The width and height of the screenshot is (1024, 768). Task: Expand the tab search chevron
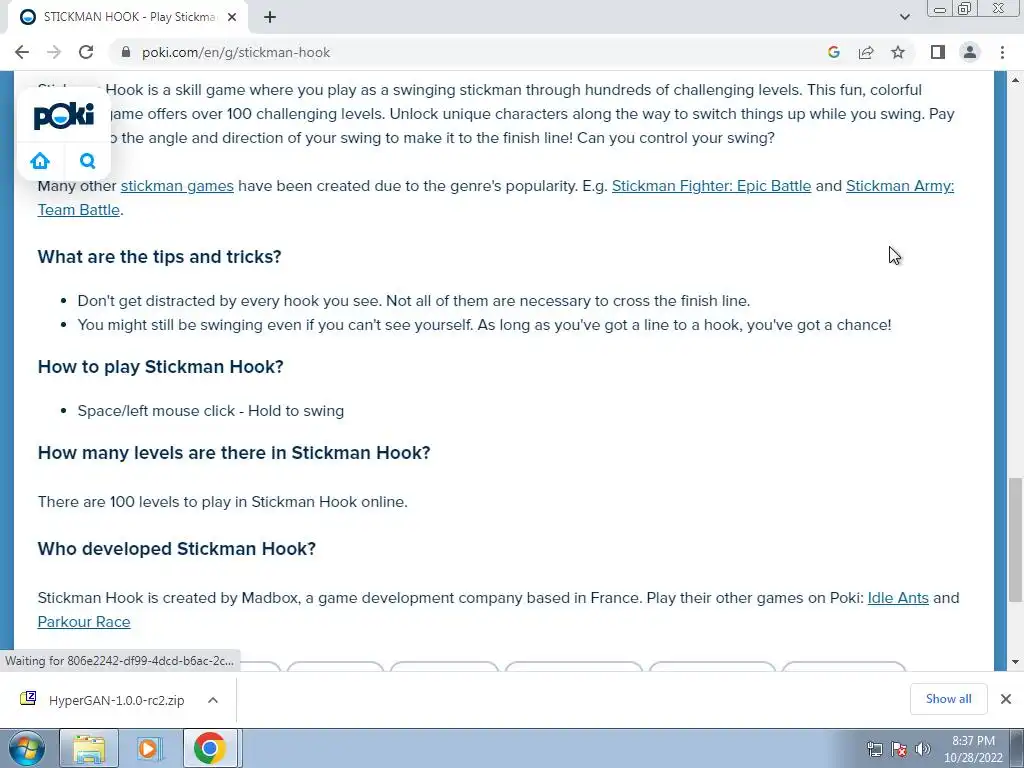tap(904, 17)
